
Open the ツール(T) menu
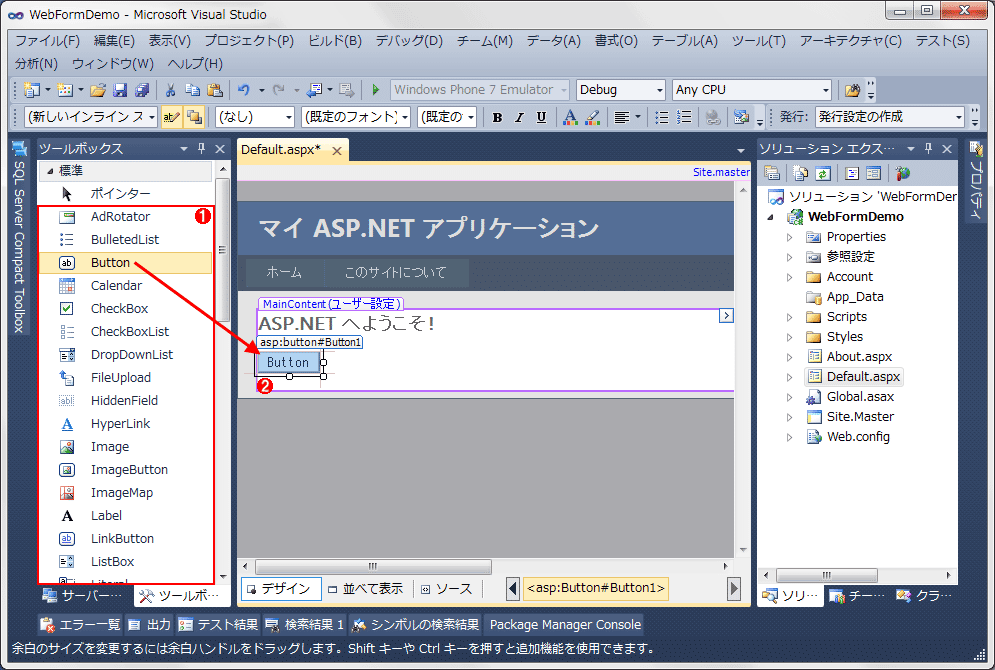click(x=759, y=41)
